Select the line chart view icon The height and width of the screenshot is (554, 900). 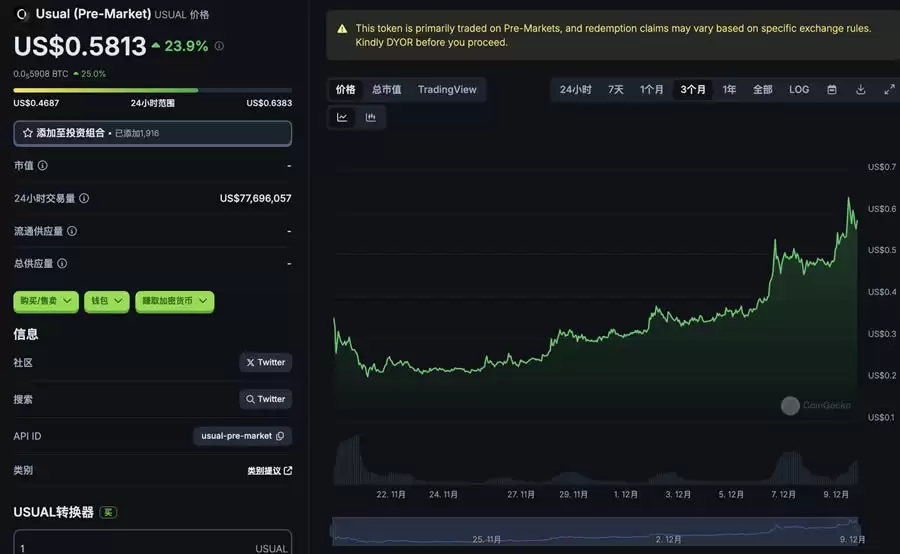[342, 117]
